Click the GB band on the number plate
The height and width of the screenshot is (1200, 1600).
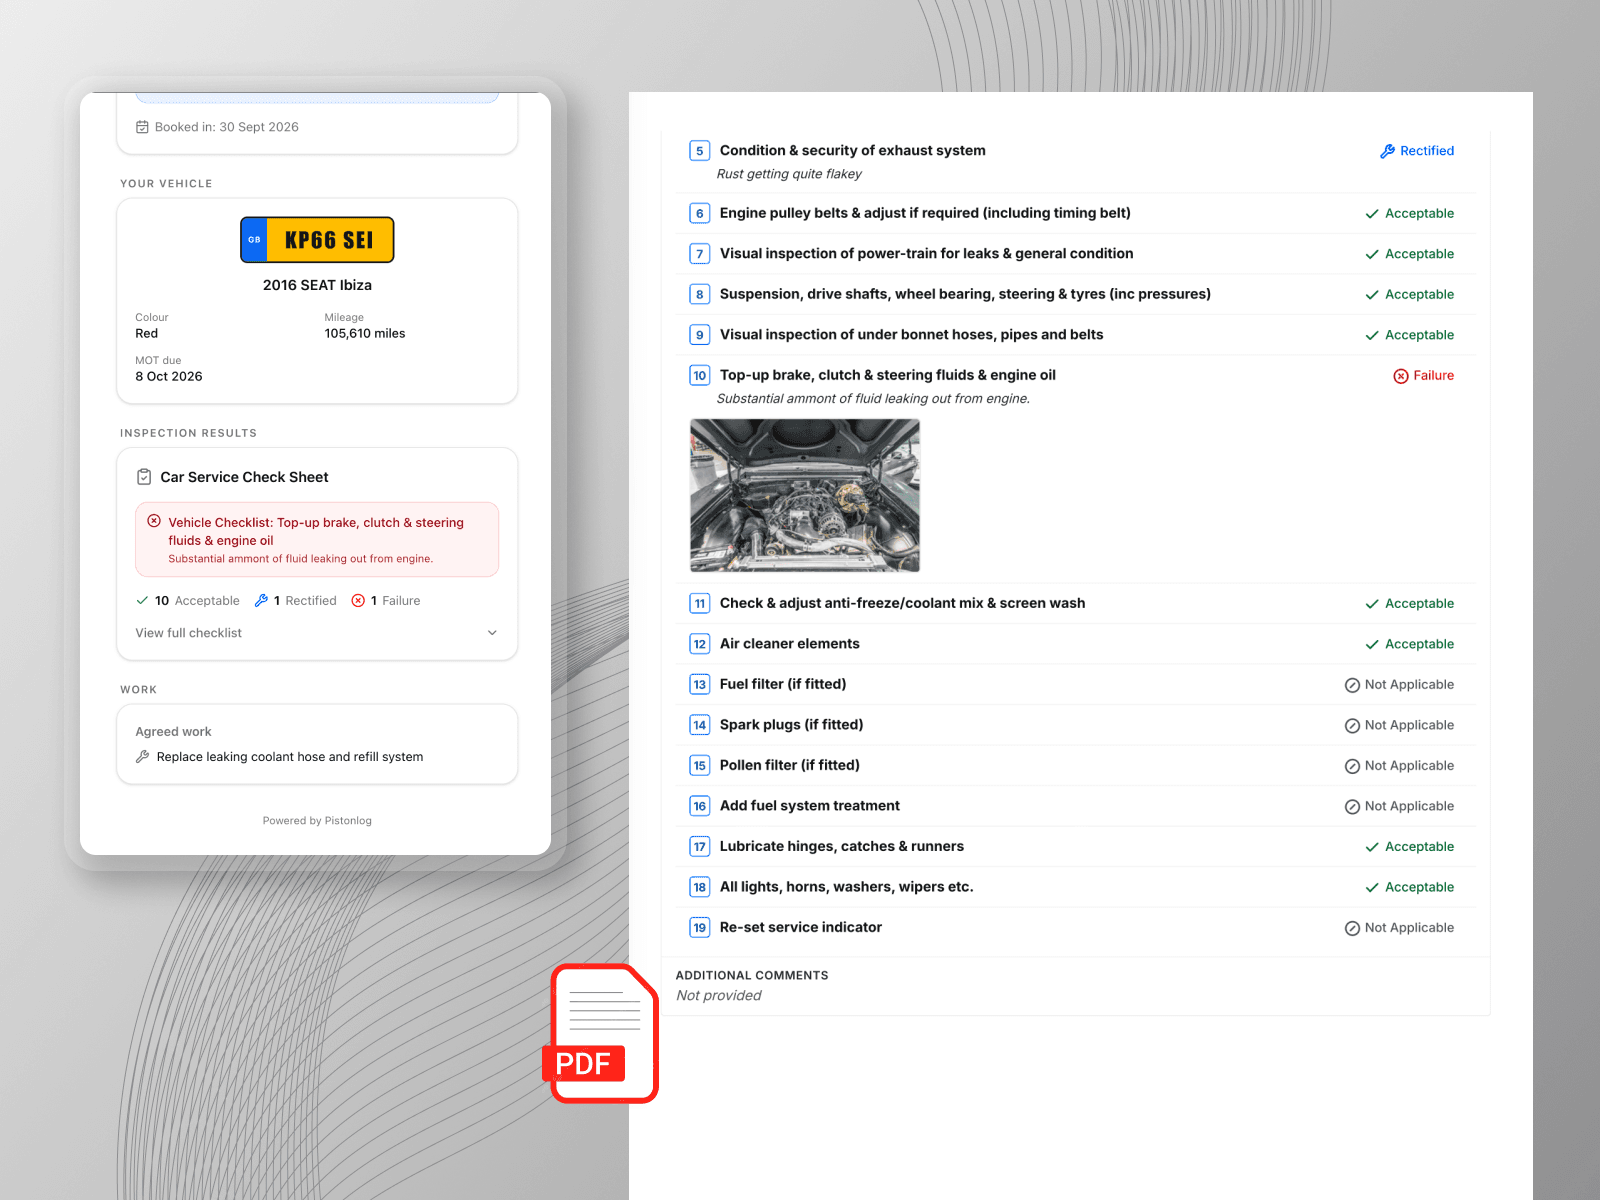[254, 240]
